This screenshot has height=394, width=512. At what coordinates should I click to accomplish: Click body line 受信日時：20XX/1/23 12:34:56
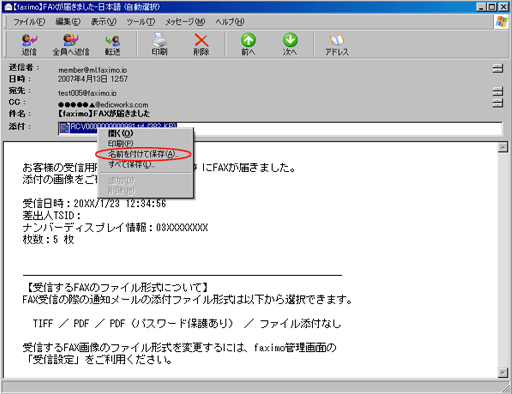point(94,203)
